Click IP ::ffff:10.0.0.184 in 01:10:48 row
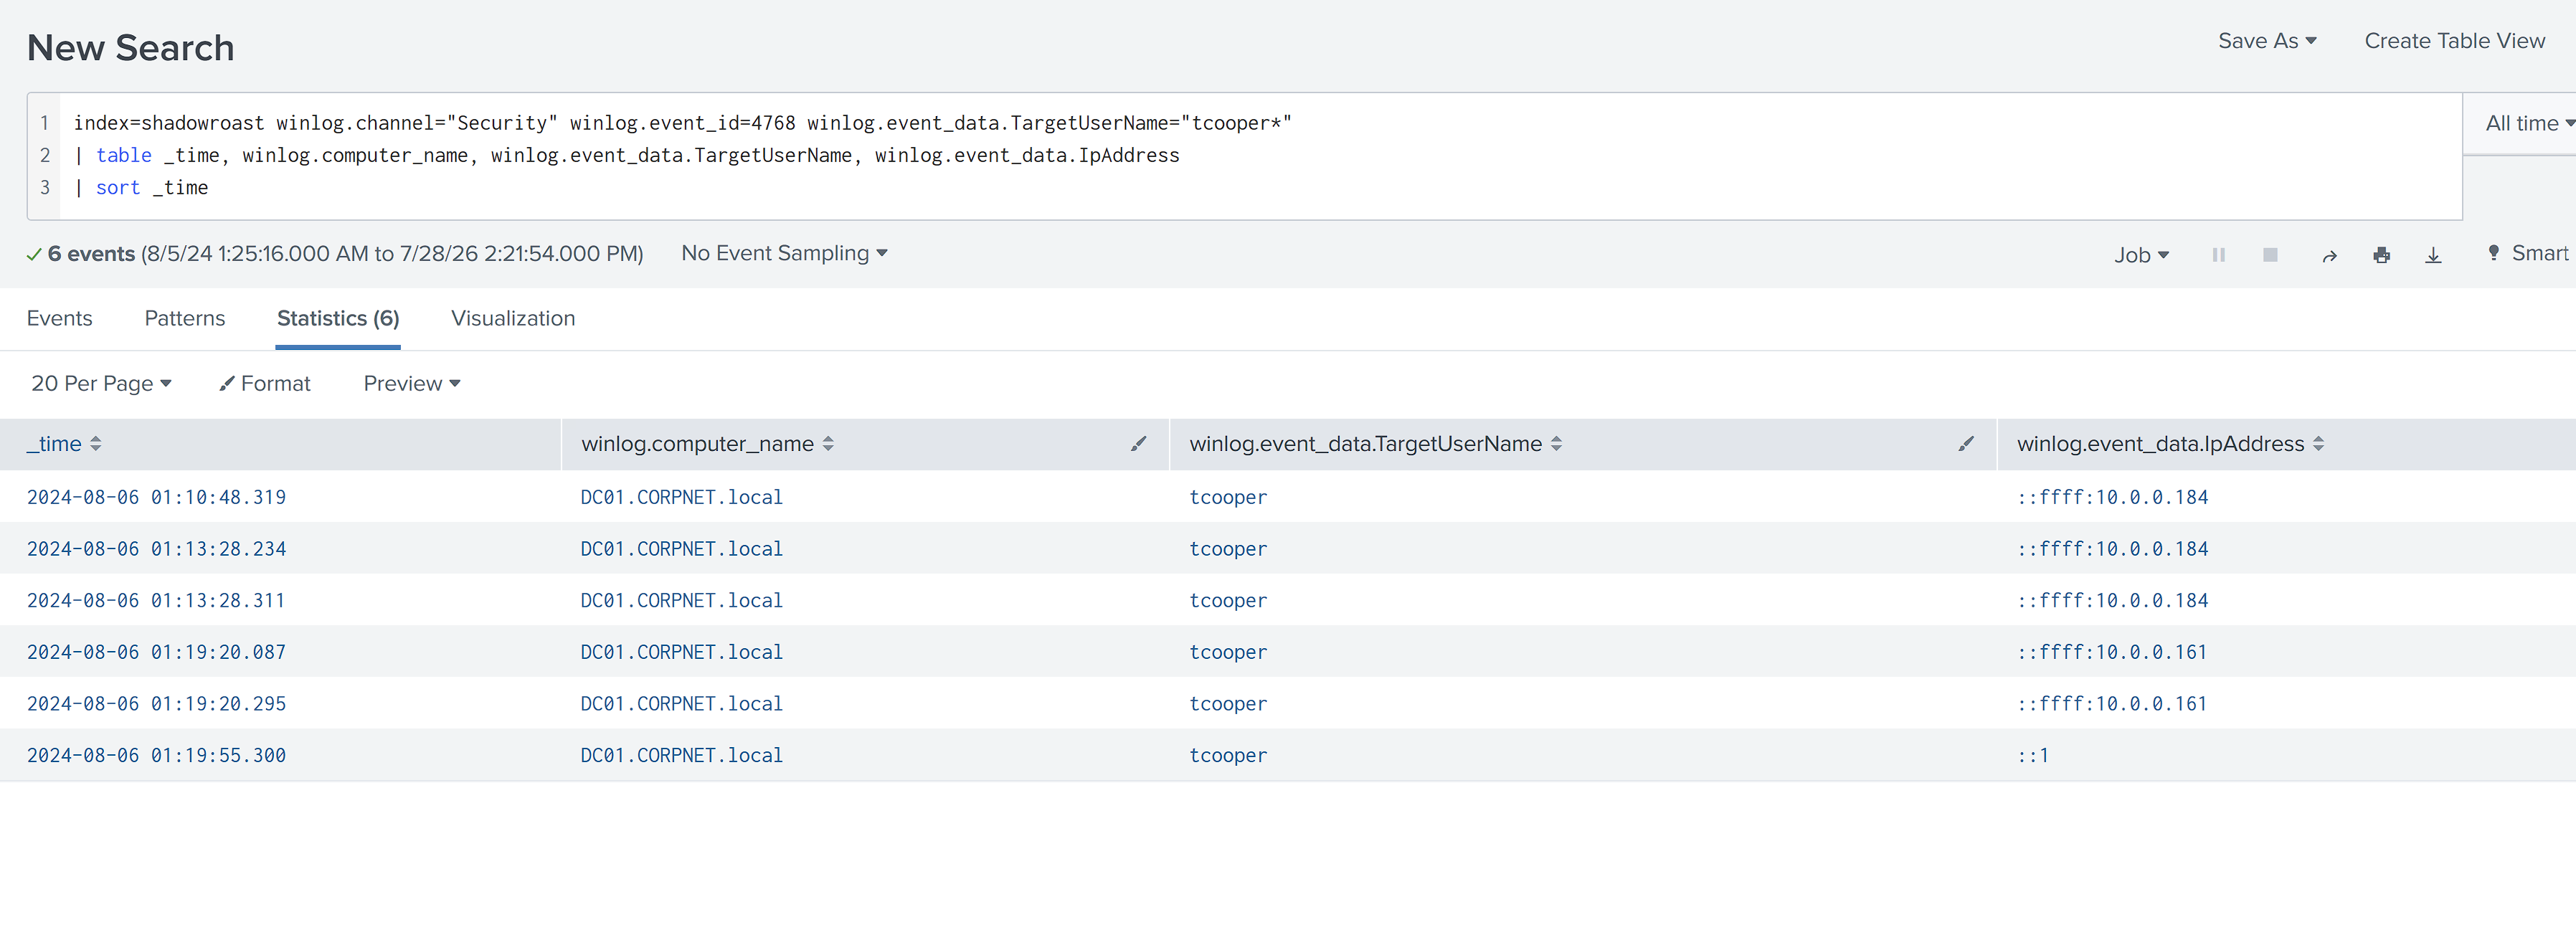Viewport: 2576px width, 950px height. tap(2112, 498)
